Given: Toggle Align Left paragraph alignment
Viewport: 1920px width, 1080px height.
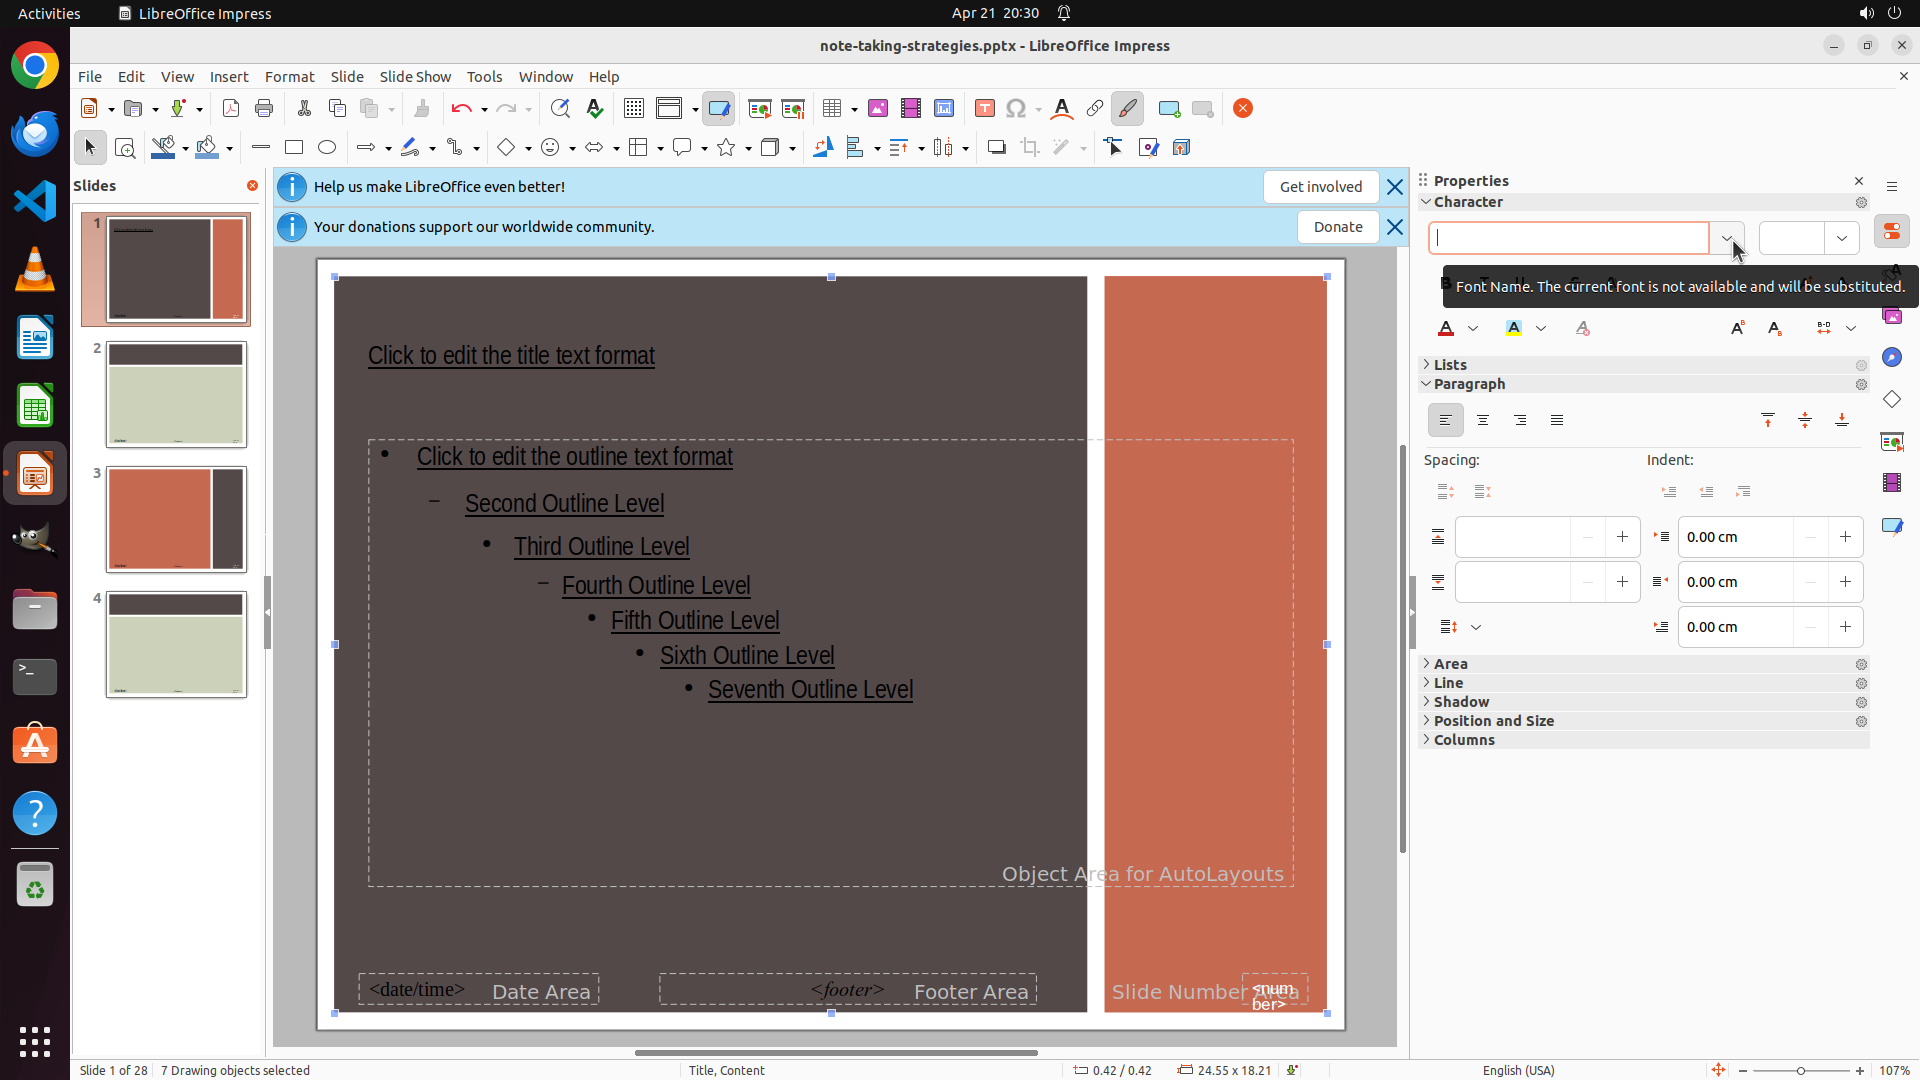Looking at the screenshot, I should pos(1445,421).
